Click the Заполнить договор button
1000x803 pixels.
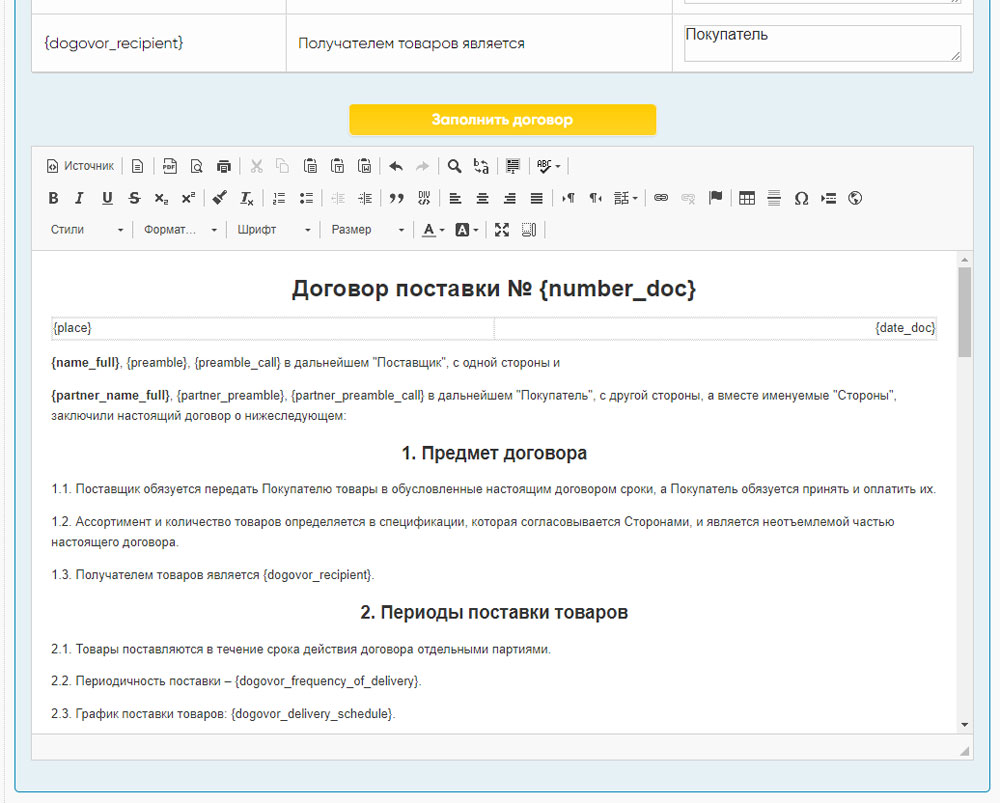[x=503, y=119]
